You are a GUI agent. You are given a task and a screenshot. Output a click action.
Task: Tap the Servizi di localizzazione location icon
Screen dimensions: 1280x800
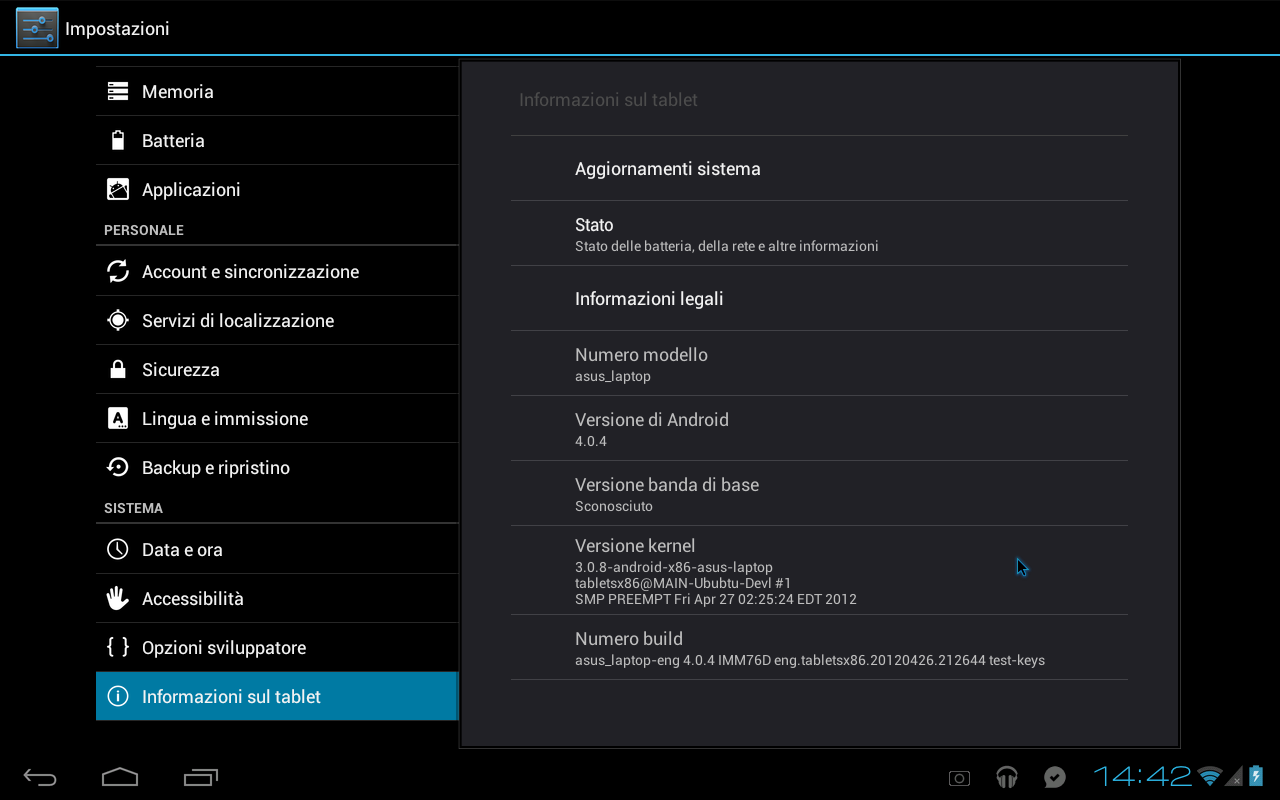(x=117, y=320)
